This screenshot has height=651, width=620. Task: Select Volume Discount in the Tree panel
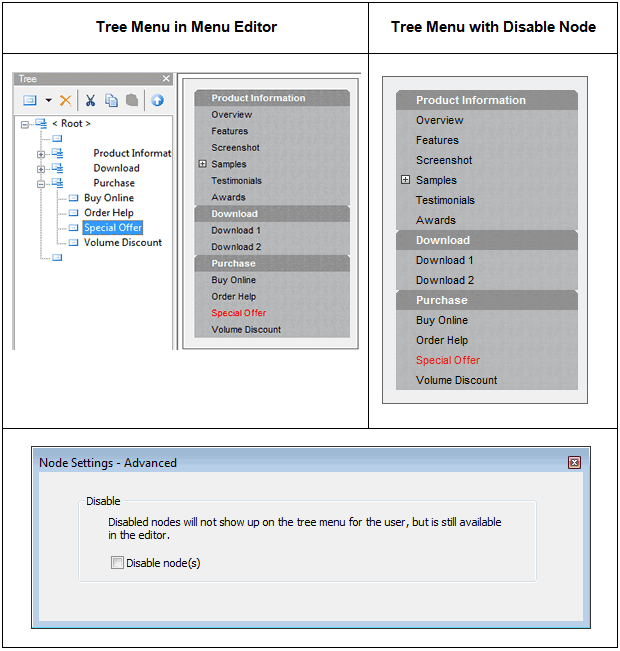click(123, 242)
